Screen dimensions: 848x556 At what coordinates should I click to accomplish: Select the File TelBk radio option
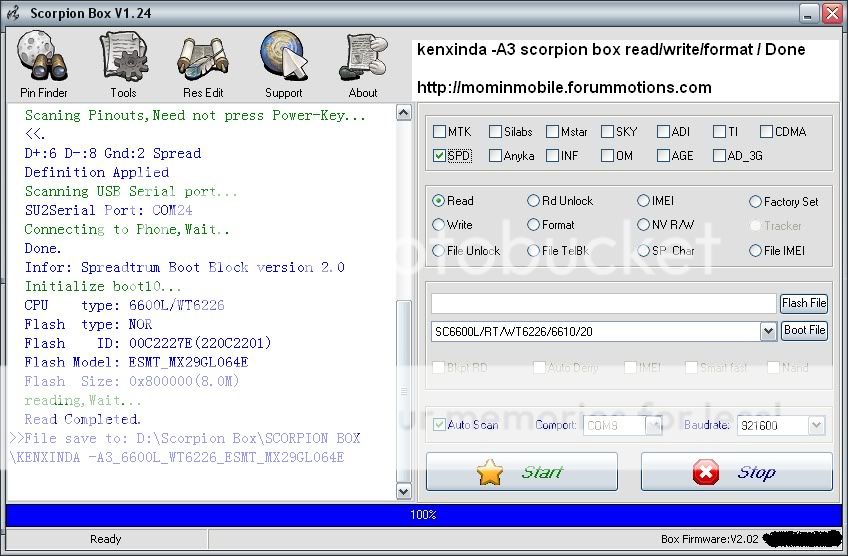tap(533, 250)
